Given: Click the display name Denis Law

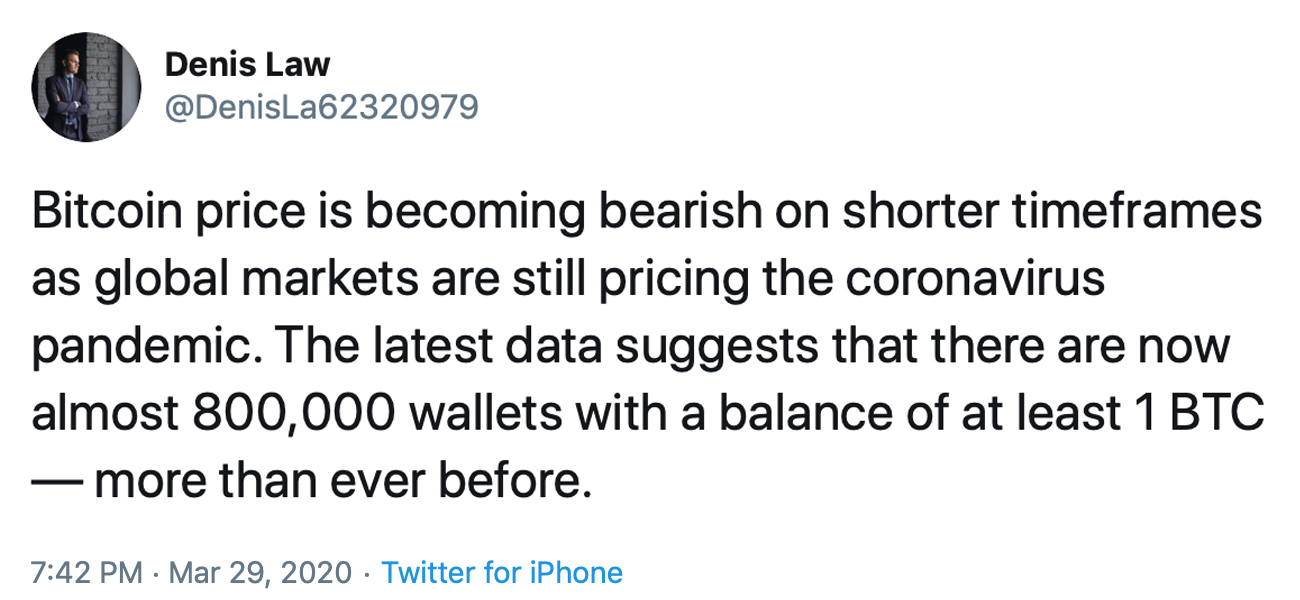Looking at the screenshot, I should pyautogui.click(x=247, y=65).
